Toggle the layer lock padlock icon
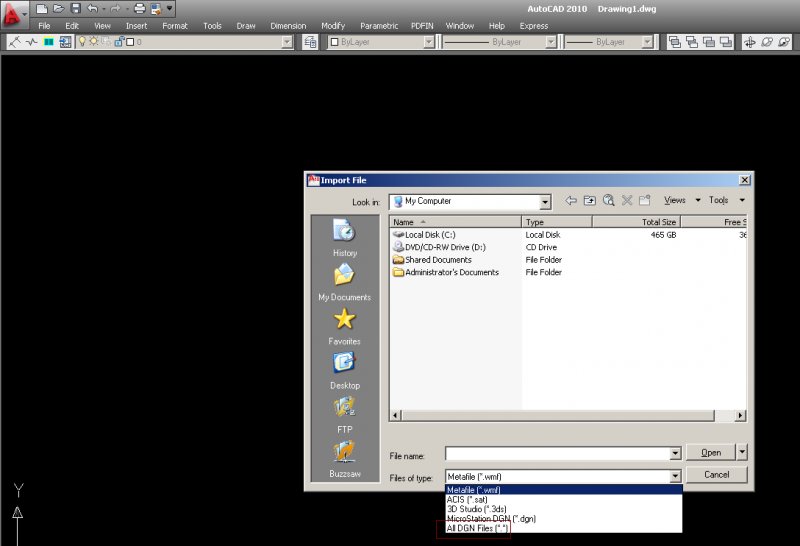Screen dimensions: 800x546 coord(118,42)
